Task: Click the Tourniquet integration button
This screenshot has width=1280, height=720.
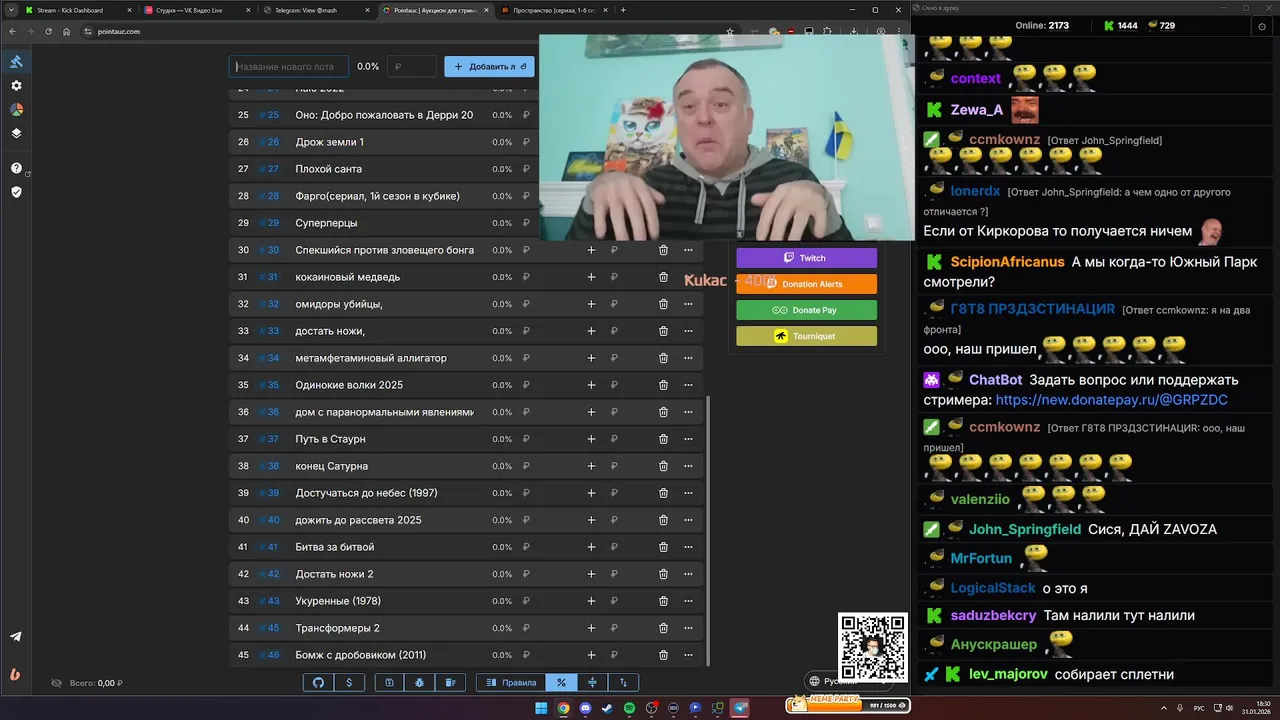Action: 806,336
